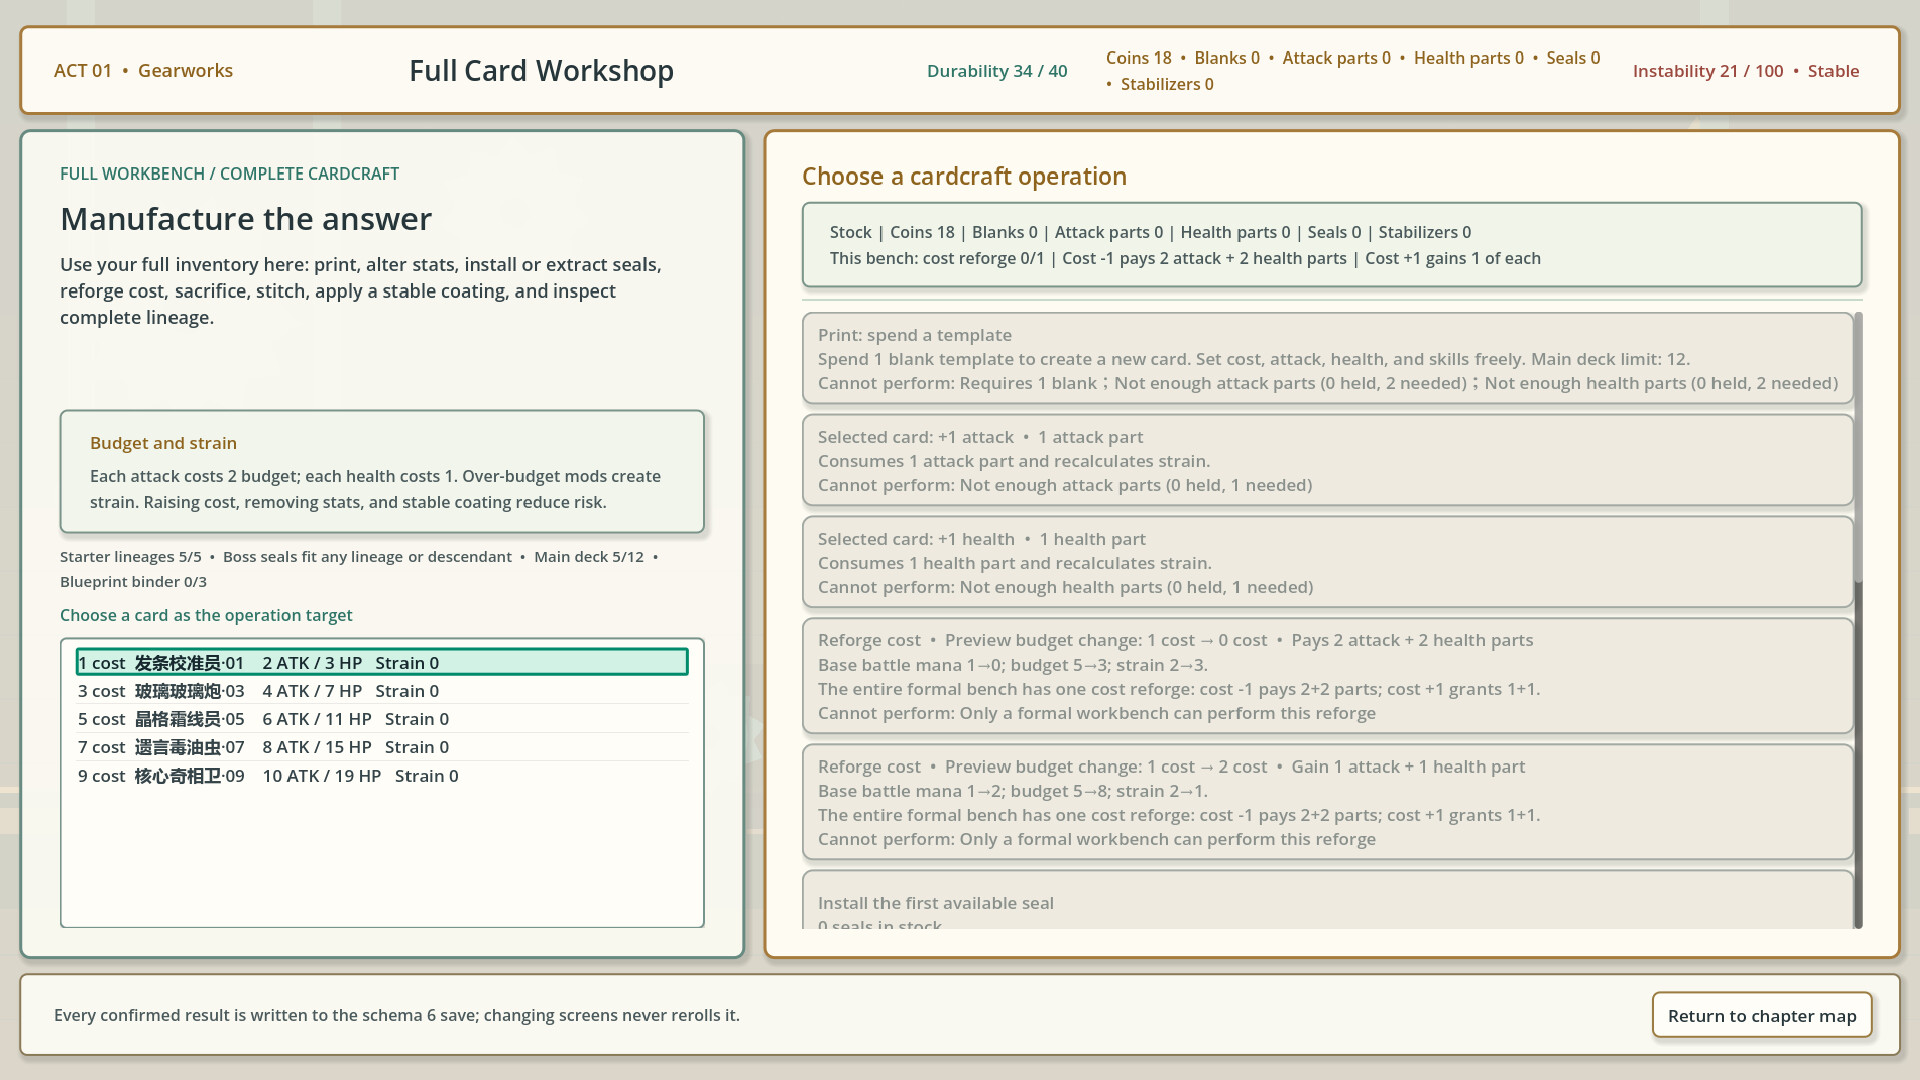Select the 9 cost 10 ATK / 19 HP card
This screenshot has height=1080, width=1920.
tap(382, 776)
